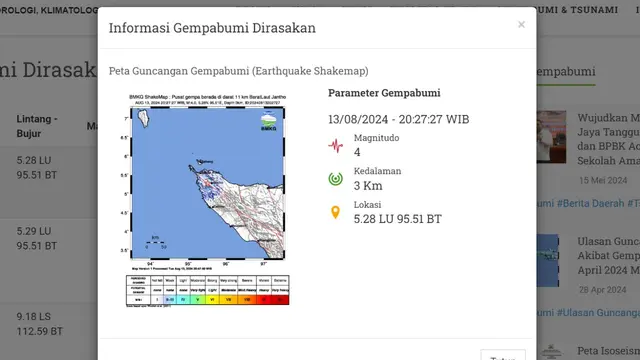640x360 pixels.
Task: Open the Wujudkan news article link in sidebar
Action: coord(608,139)
